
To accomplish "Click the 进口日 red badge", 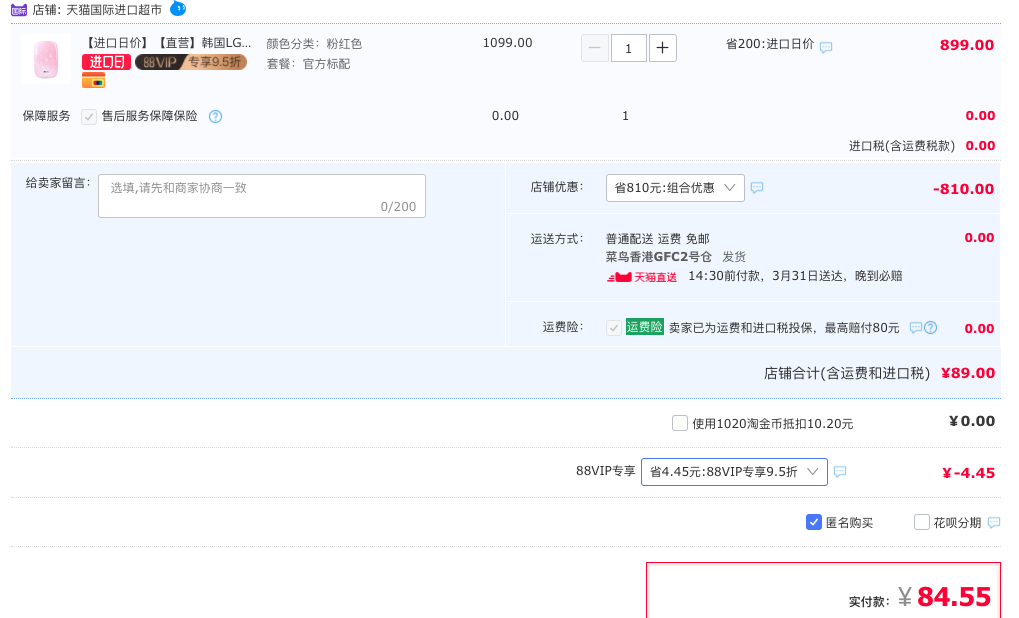I will [x=107, y=62].
